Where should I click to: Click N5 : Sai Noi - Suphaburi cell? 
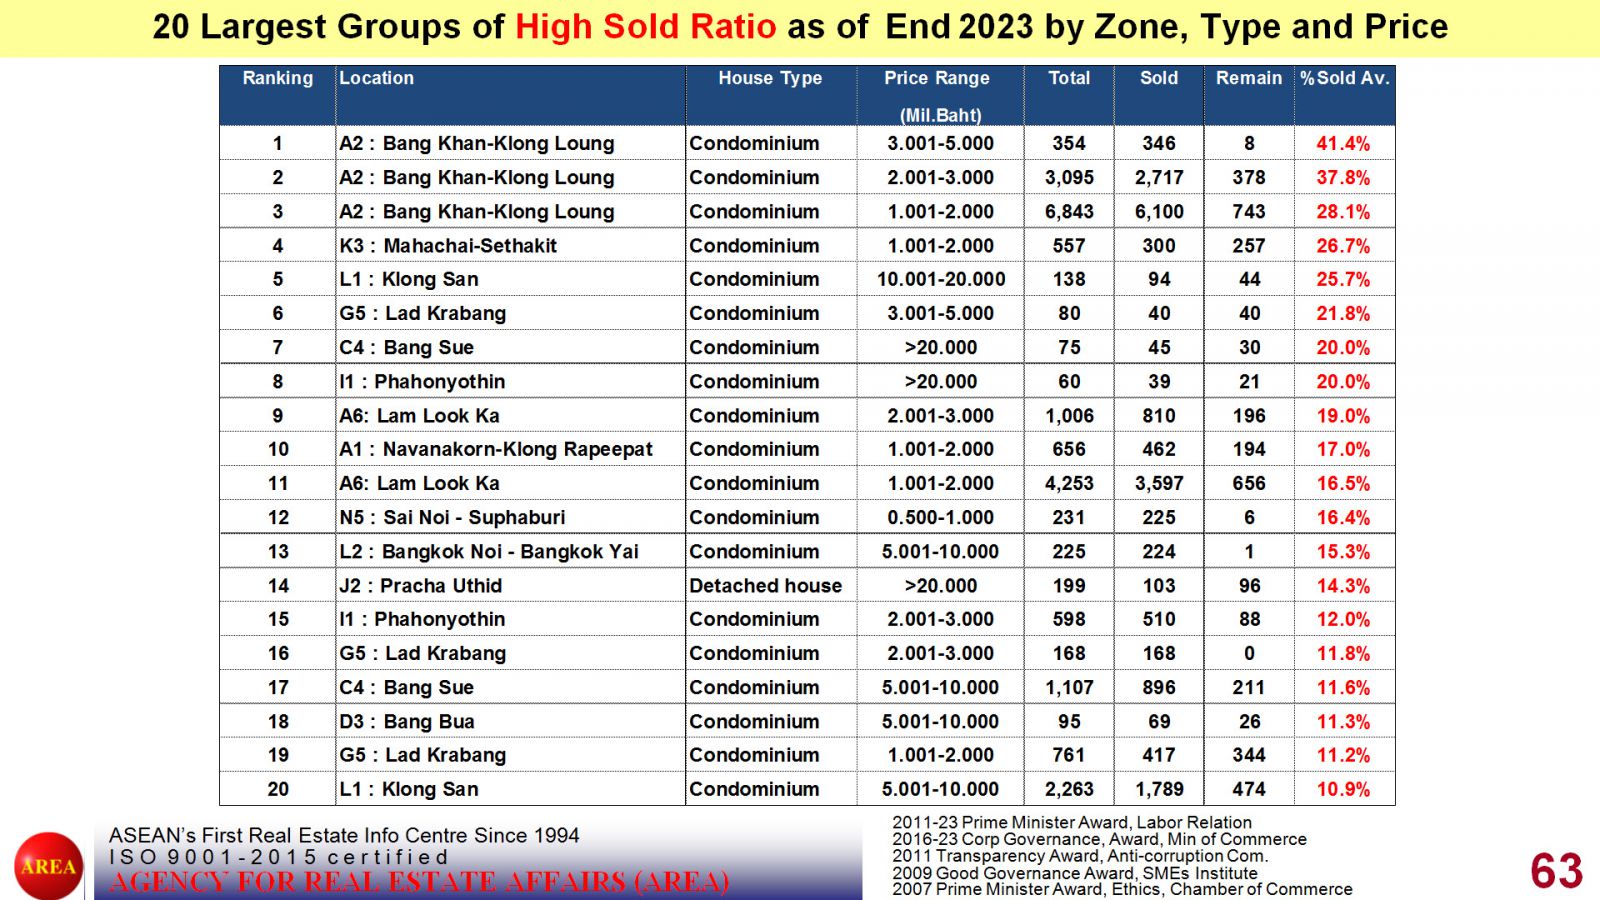[x=452, y=517]
